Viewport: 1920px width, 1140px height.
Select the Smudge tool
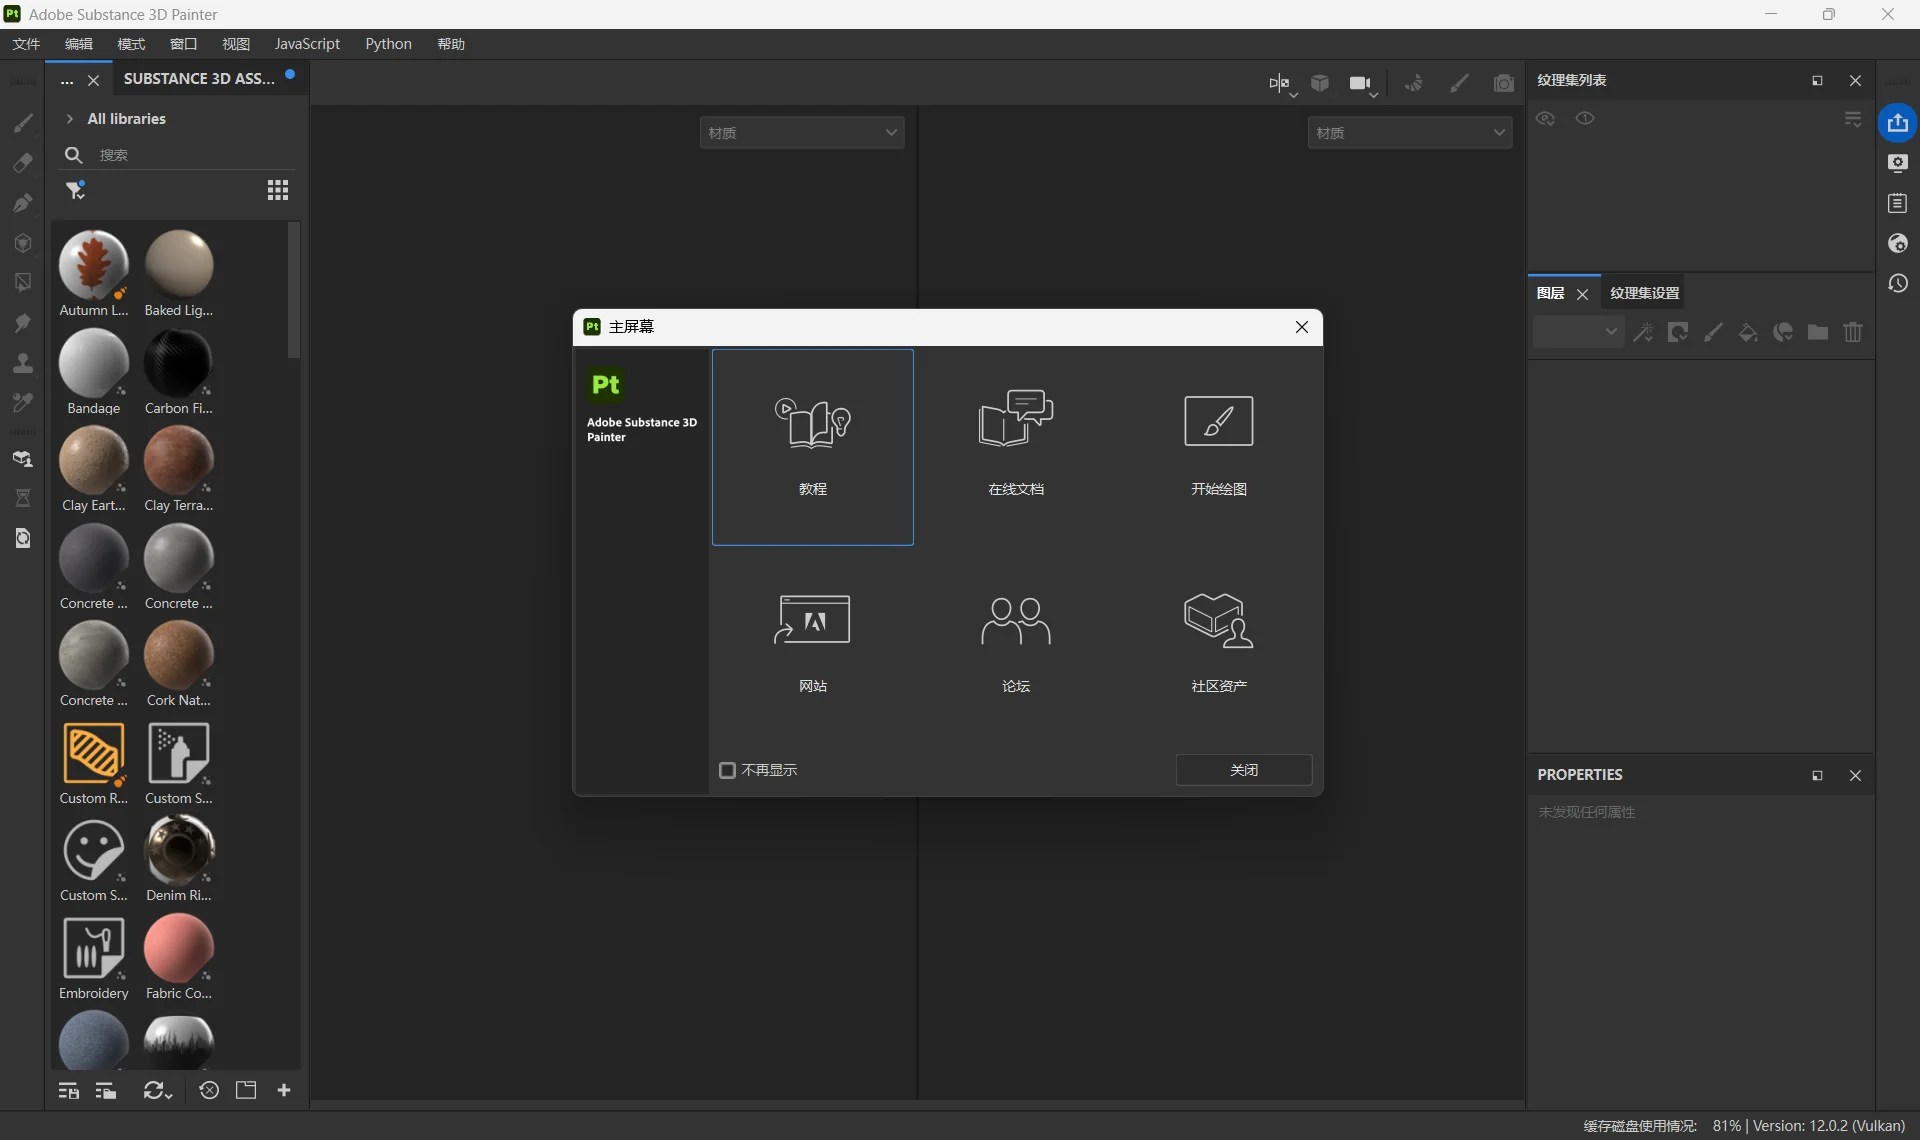pyautogui.click(x=22, y=323)
